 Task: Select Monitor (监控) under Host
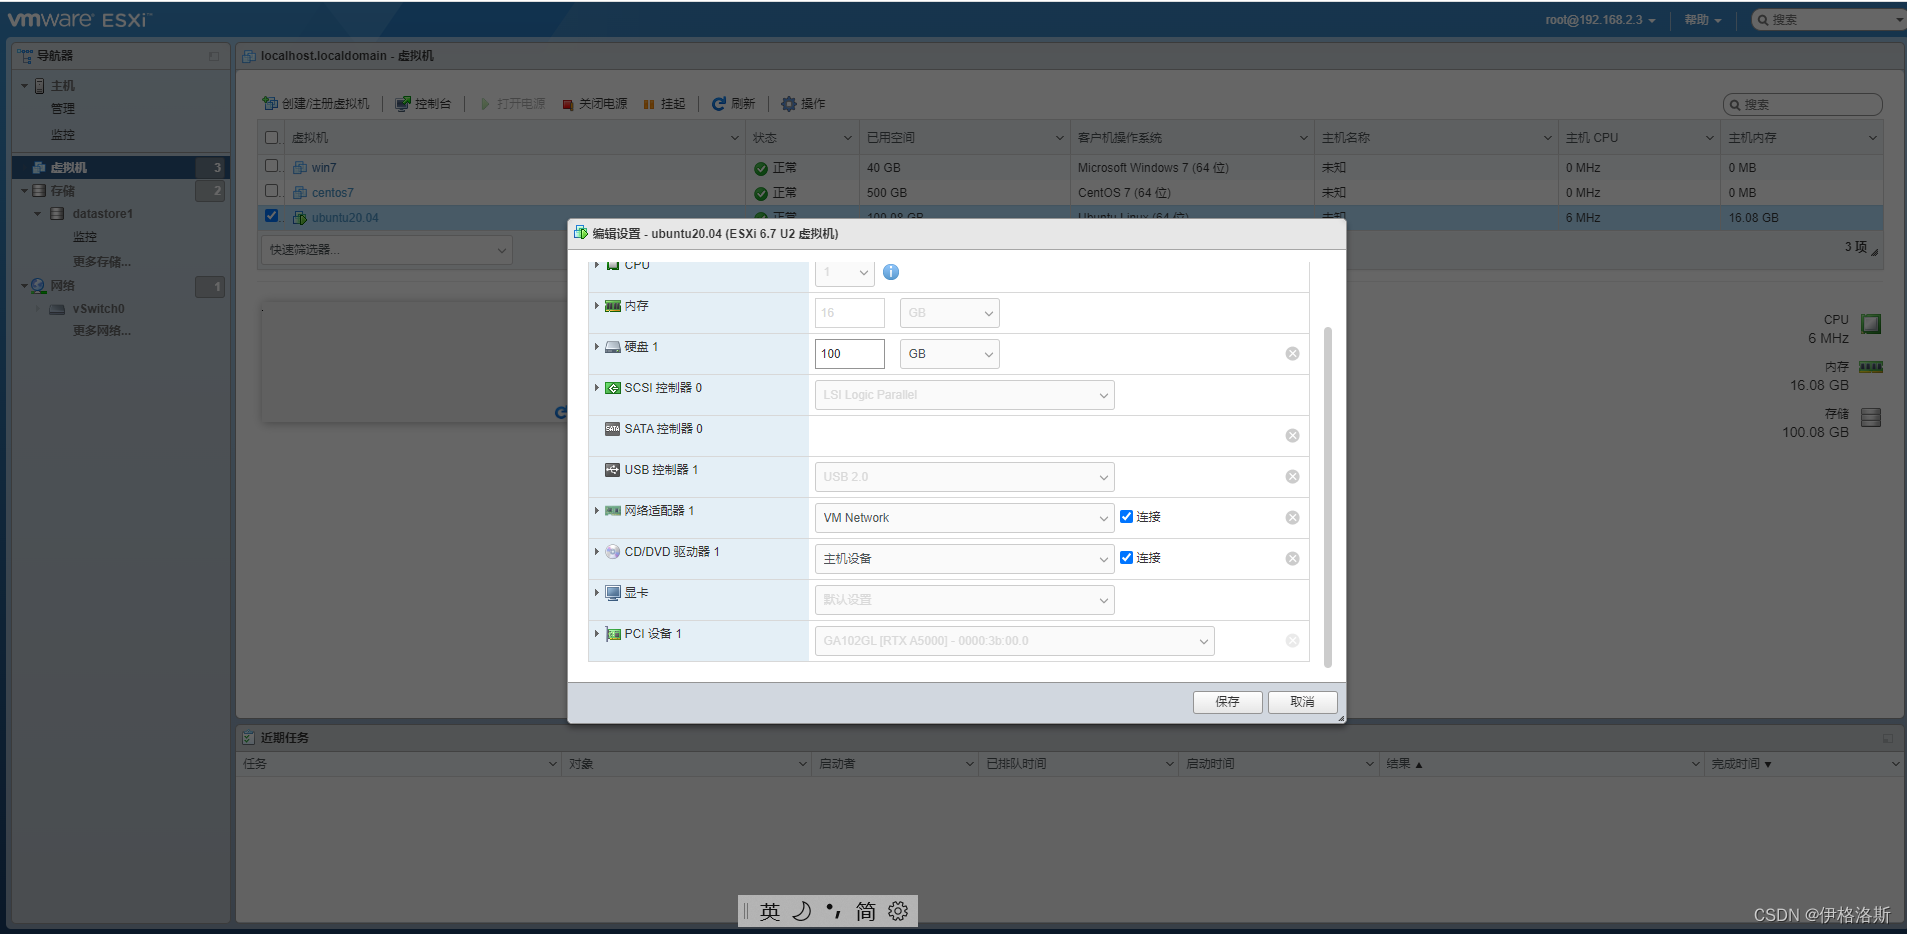[63, 135]
